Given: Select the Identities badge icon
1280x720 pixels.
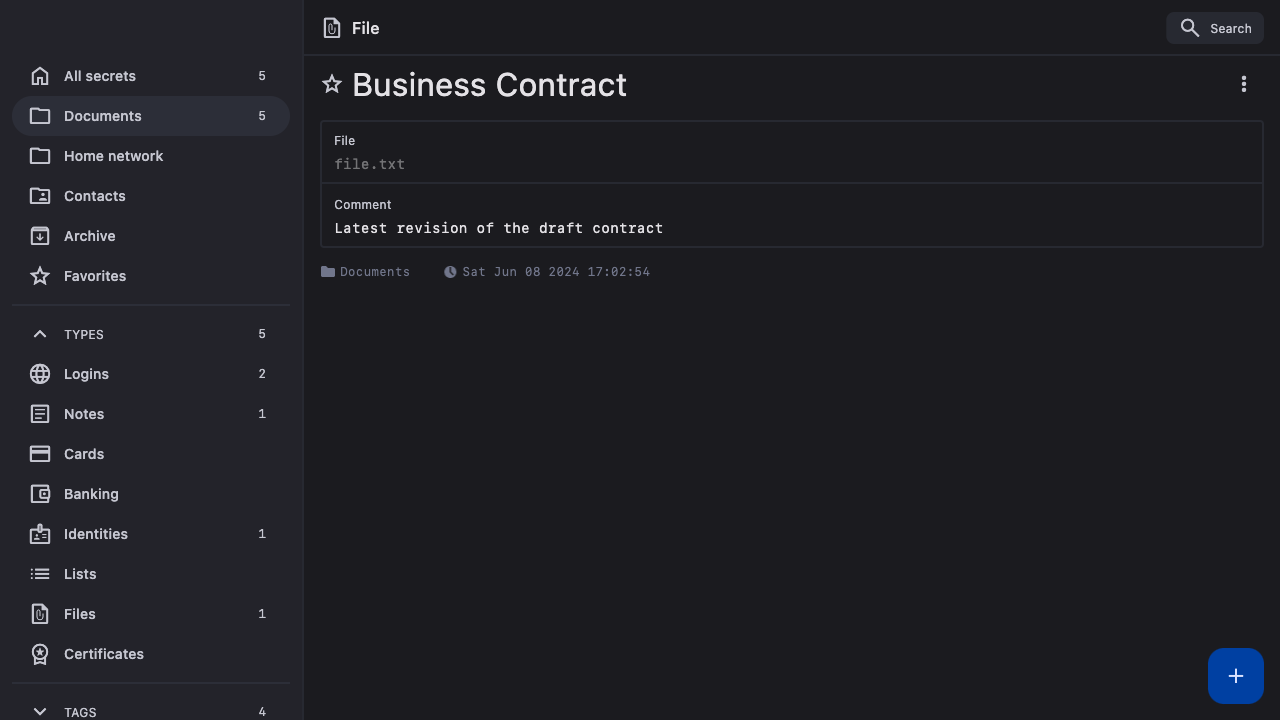Looking at the screenshot, I should click(40, 534).
